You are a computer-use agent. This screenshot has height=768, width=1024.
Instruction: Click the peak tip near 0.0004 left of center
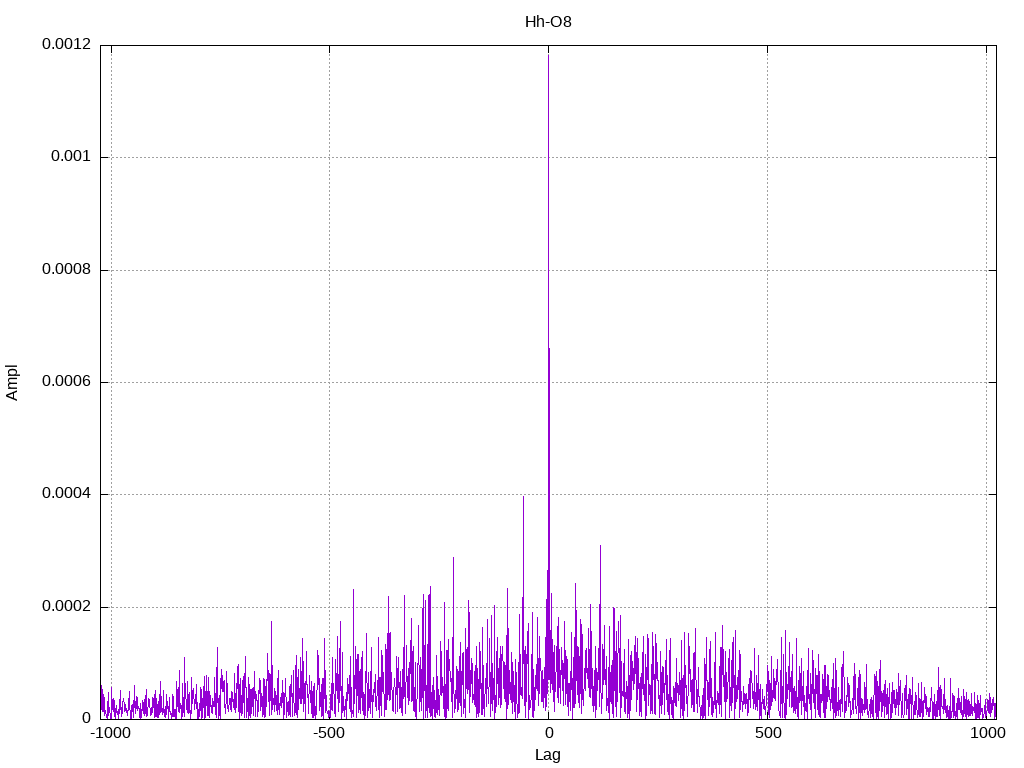[523, 497]
